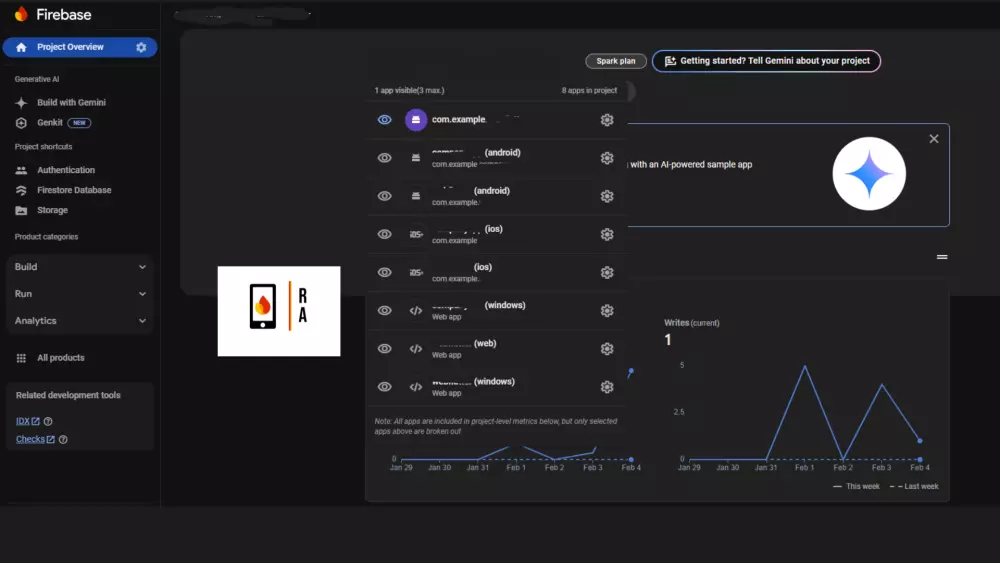Click the Firestore Database icon
Viewport: 1000px width, 563px height.
pos(21,190)
